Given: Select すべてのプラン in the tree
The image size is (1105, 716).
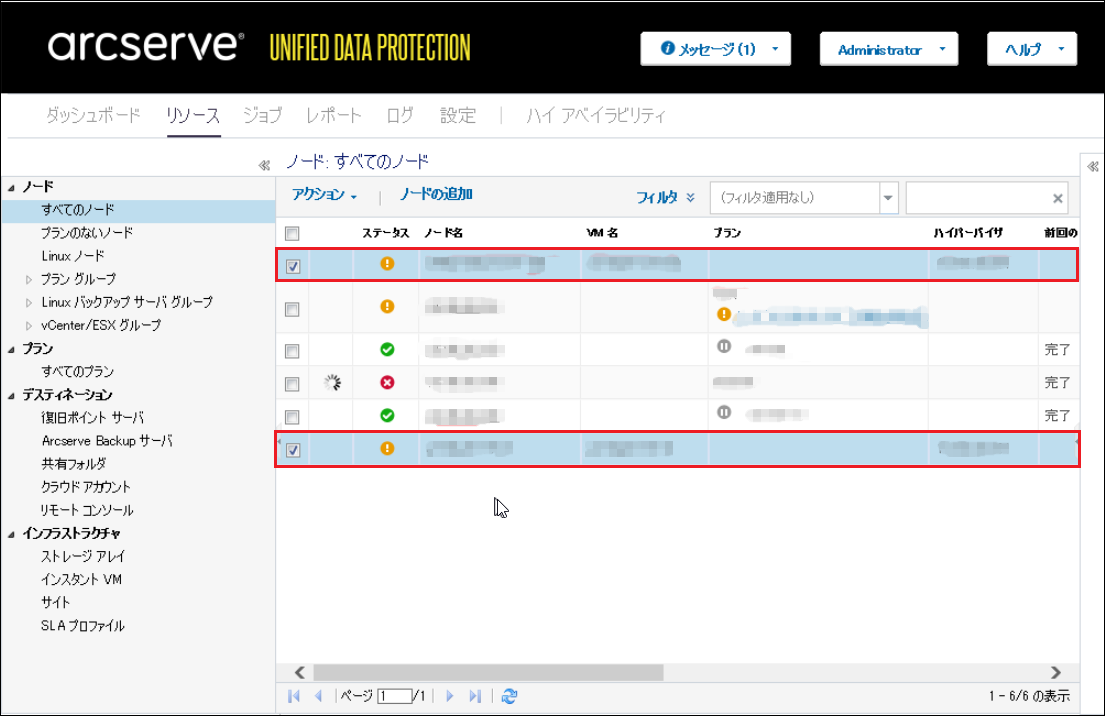Looking at the screenshot, I should [x=78, y=371].
